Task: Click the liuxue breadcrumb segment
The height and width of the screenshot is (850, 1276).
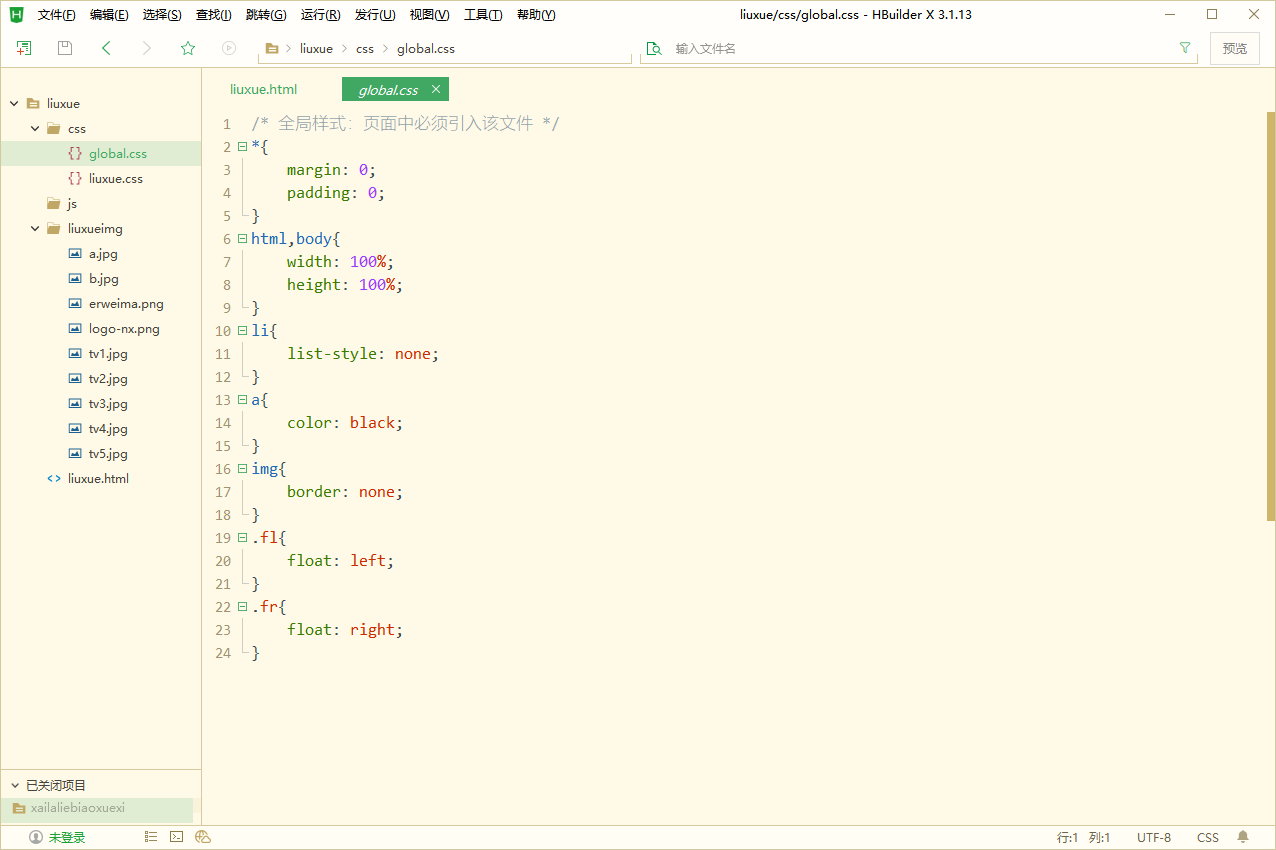Action: click(316, 48)
